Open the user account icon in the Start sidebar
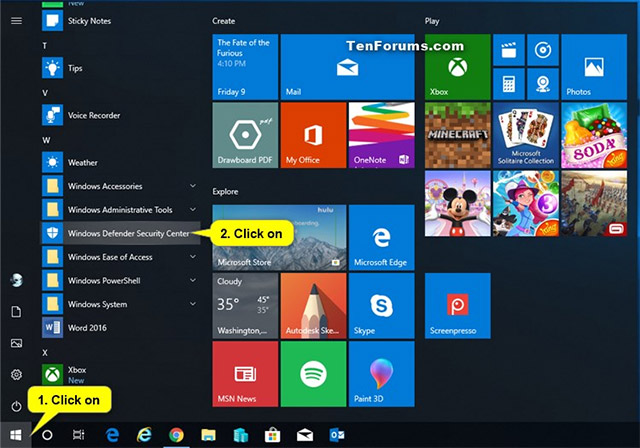Image resolution: width=640 pixels, height=448 pixels. click(16, 280)
